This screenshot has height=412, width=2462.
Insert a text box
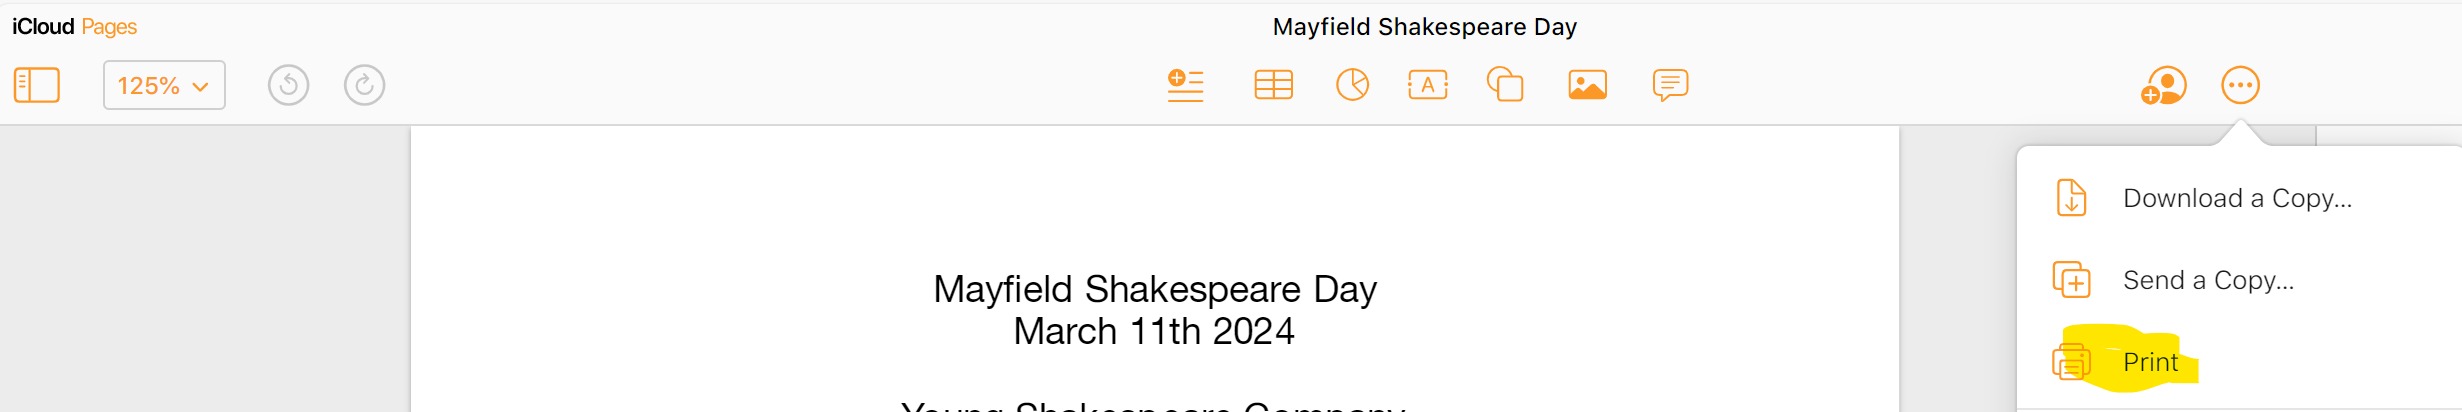(x=1427, y=85)
